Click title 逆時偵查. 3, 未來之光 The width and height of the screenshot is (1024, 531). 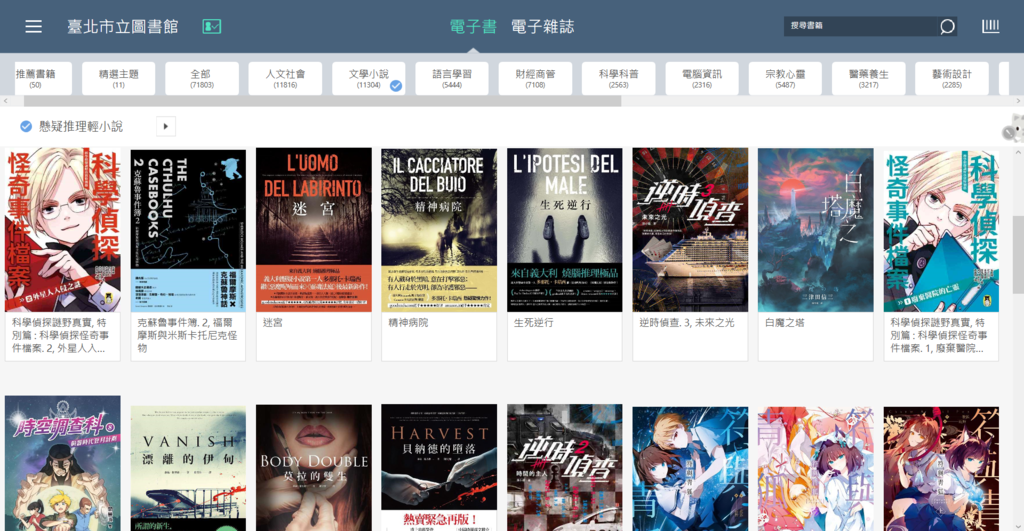(x=686, y=323)
